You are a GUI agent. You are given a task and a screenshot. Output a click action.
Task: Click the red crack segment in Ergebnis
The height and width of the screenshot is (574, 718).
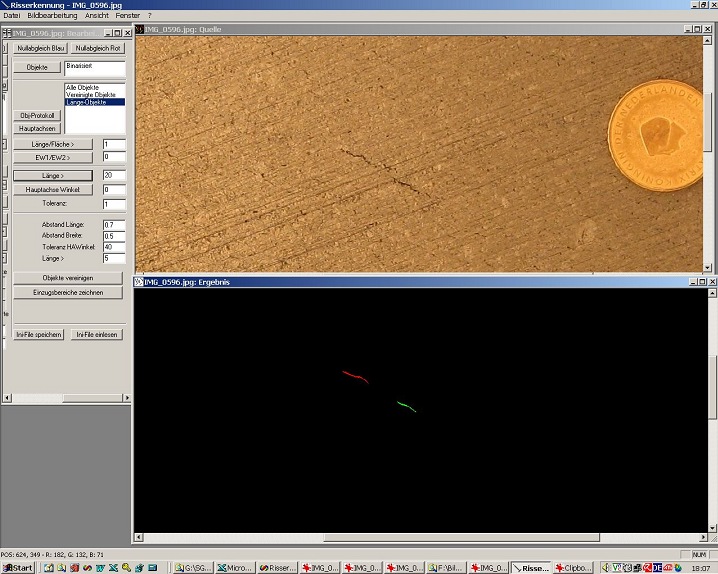pos(355,377)
